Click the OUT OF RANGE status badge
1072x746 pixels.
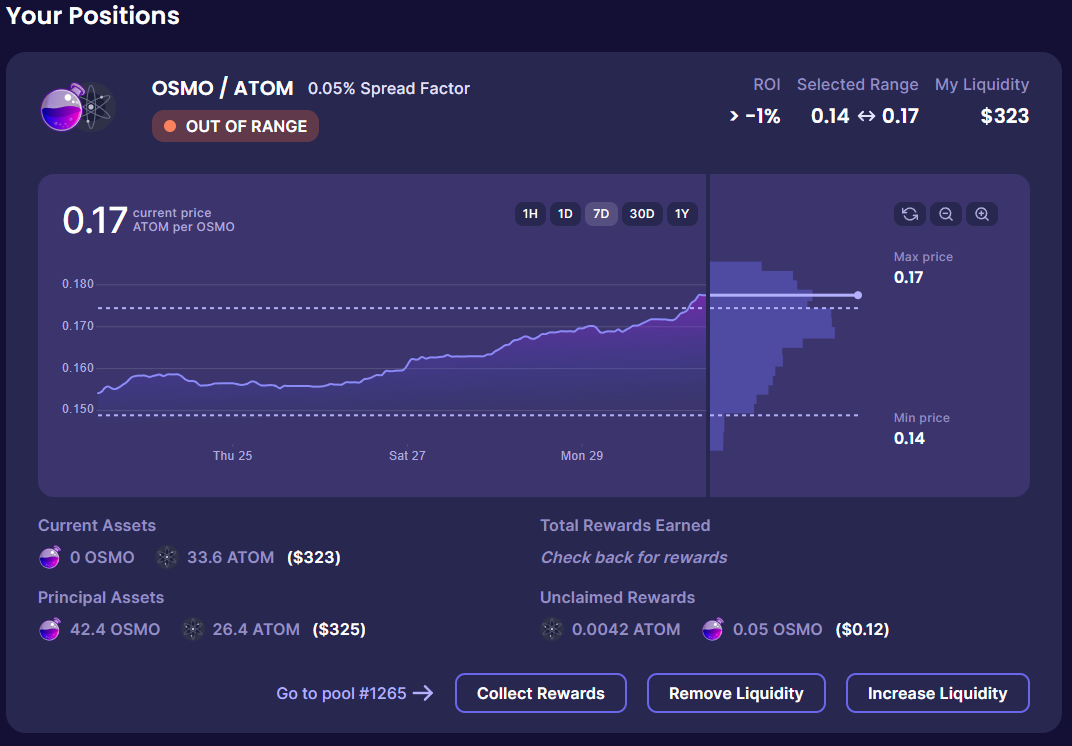235,127
